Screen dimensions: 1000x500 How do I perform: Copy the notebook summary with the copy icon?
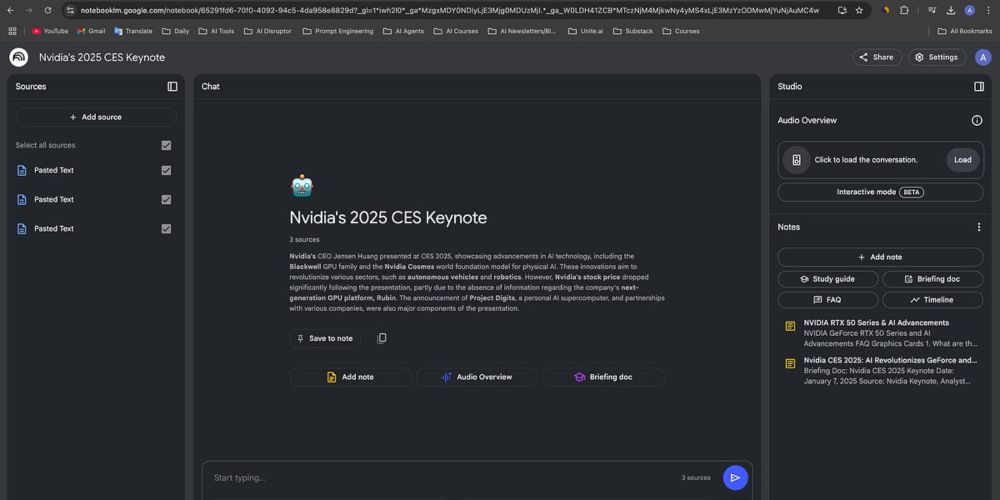(x=381, y=338)
